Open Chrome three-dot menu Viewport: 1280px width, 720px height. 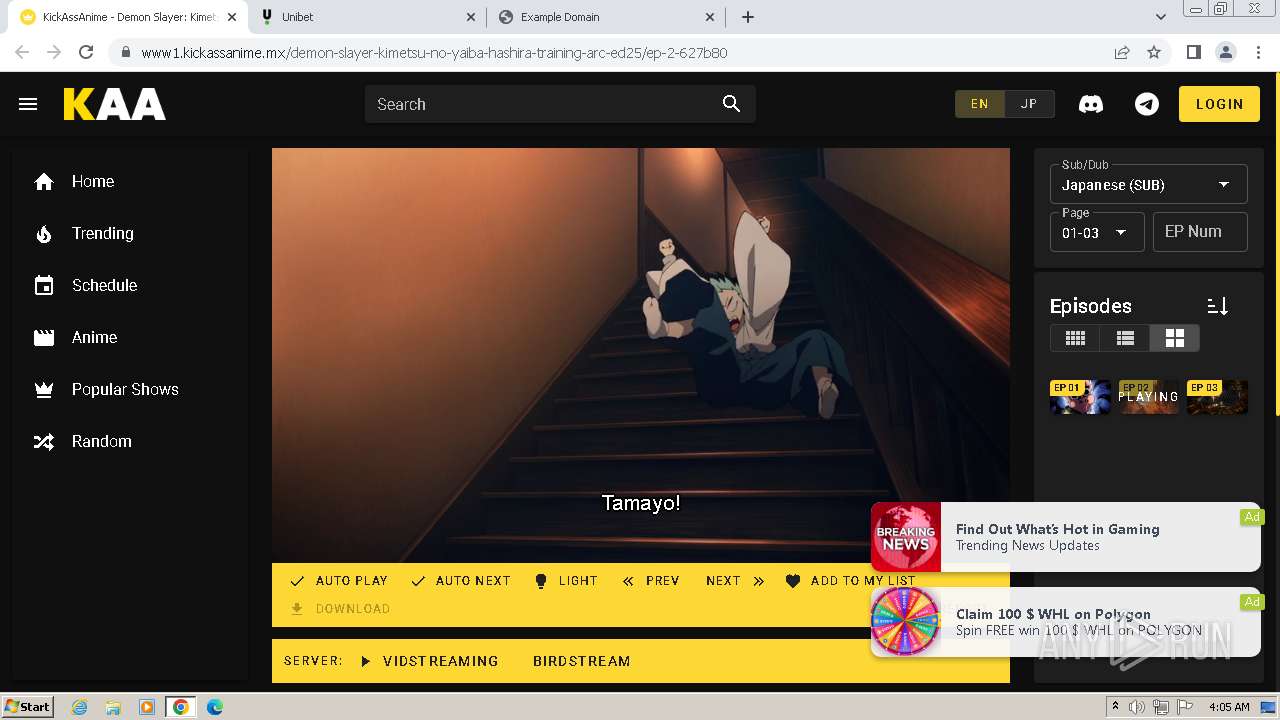(1258, 52)
